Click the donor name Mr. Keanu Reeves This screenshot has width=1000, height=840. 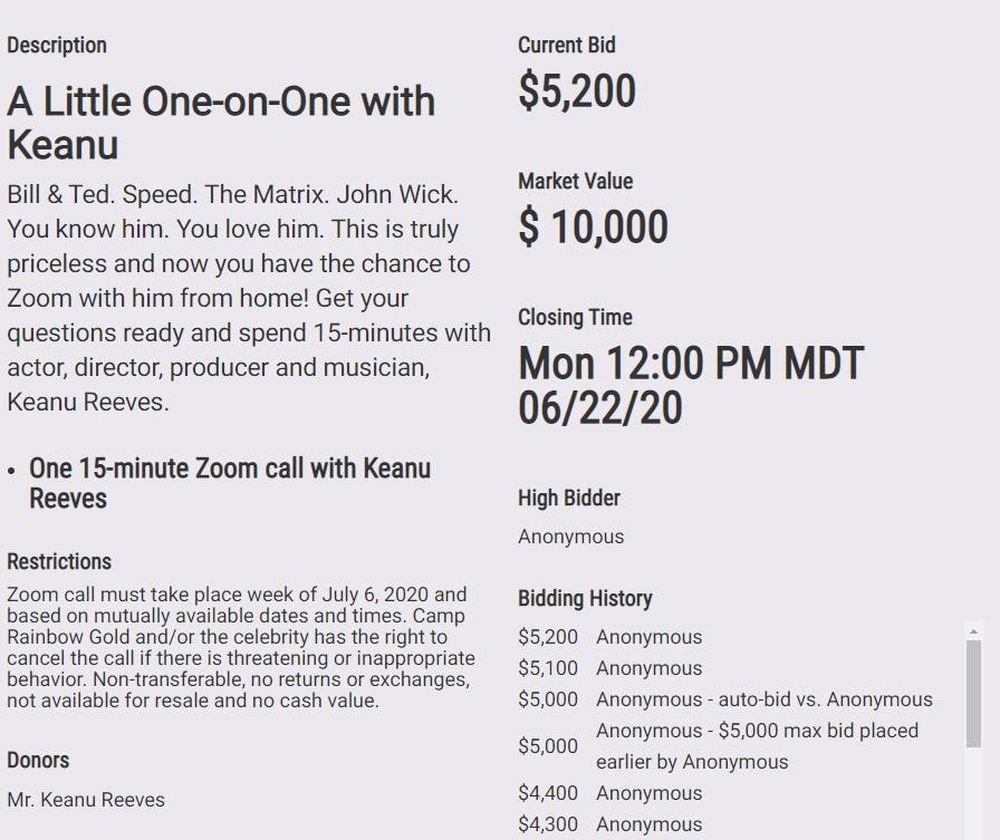86,800
